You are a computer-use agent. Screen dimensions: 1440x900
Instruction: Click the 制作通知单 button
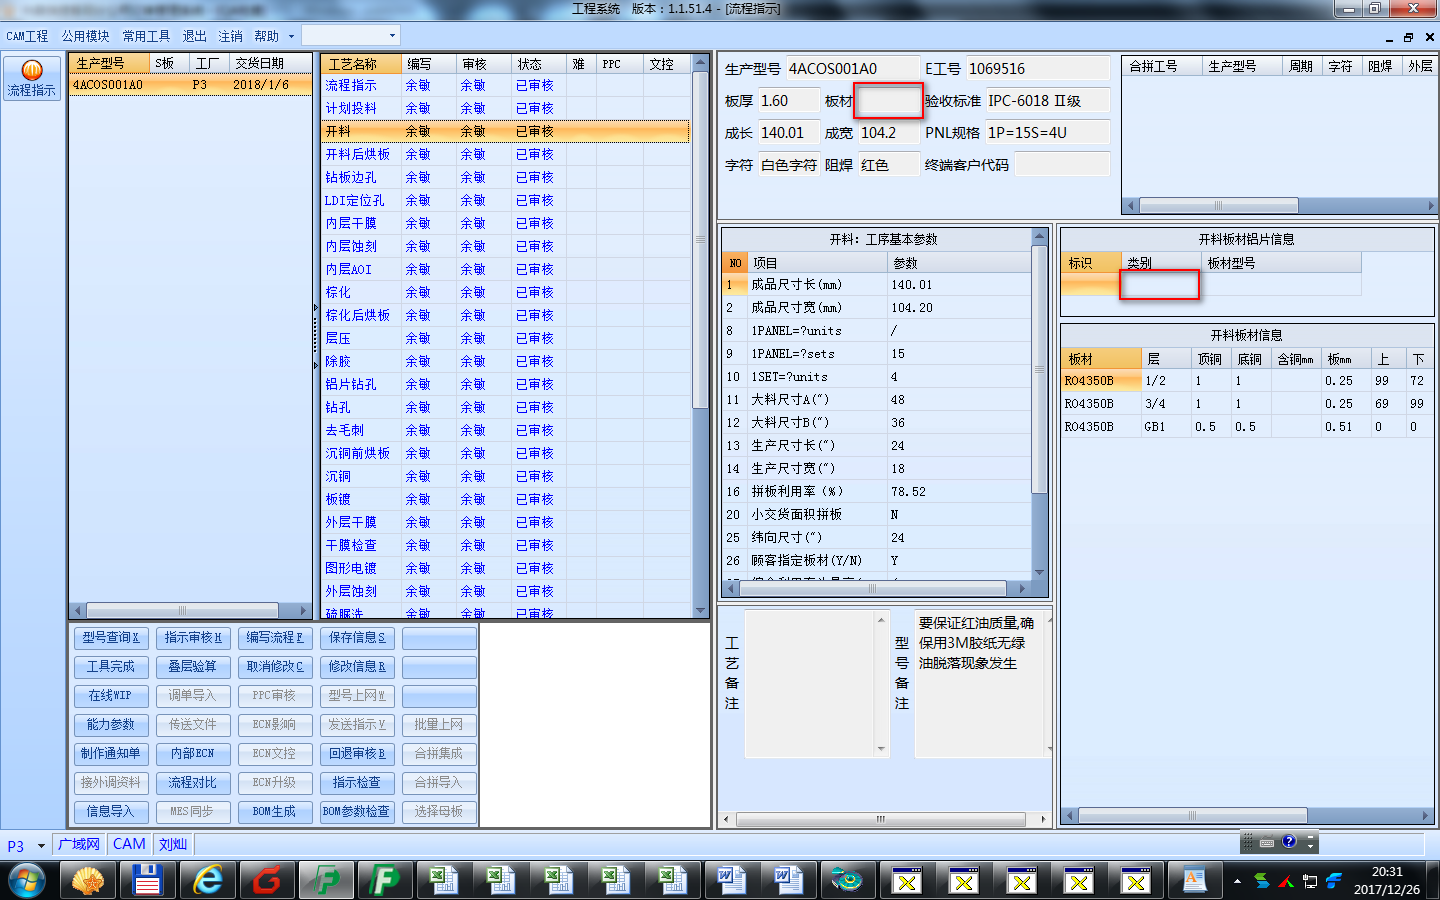coord(111,753)
